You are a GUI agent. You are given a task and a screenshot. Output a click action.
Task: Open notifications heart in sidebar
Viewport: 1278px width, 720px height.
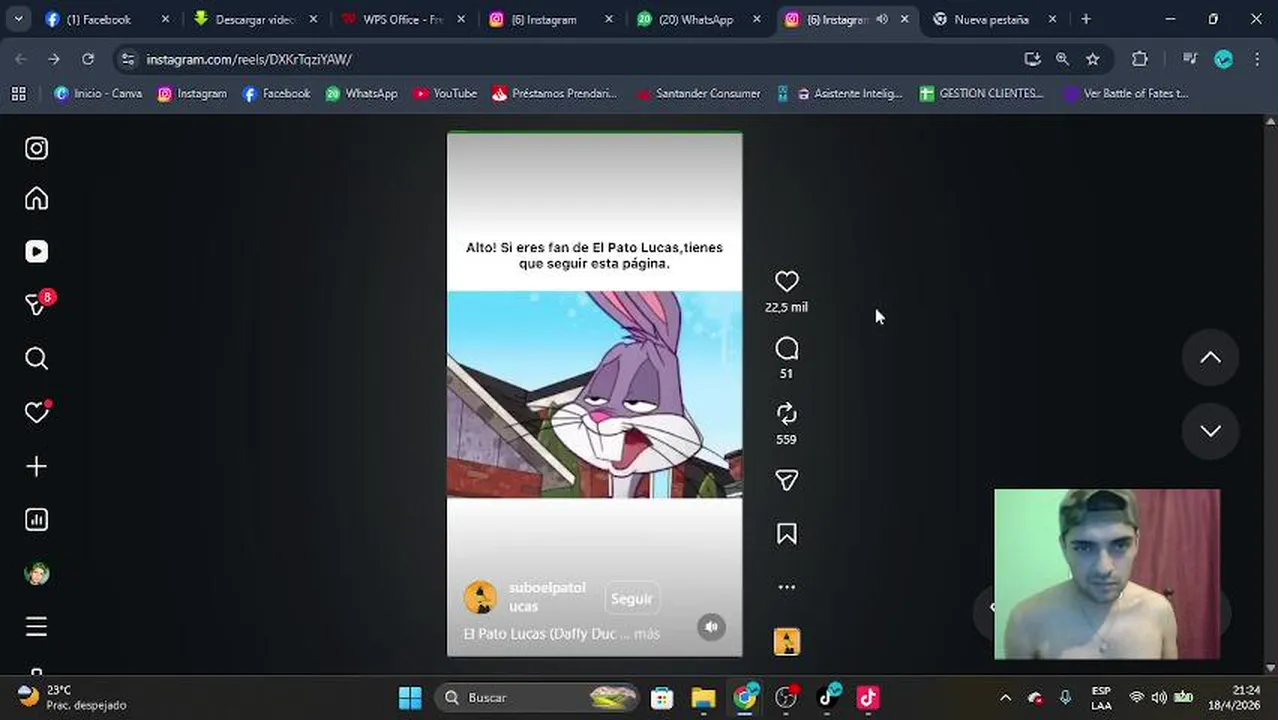point(36,412)
